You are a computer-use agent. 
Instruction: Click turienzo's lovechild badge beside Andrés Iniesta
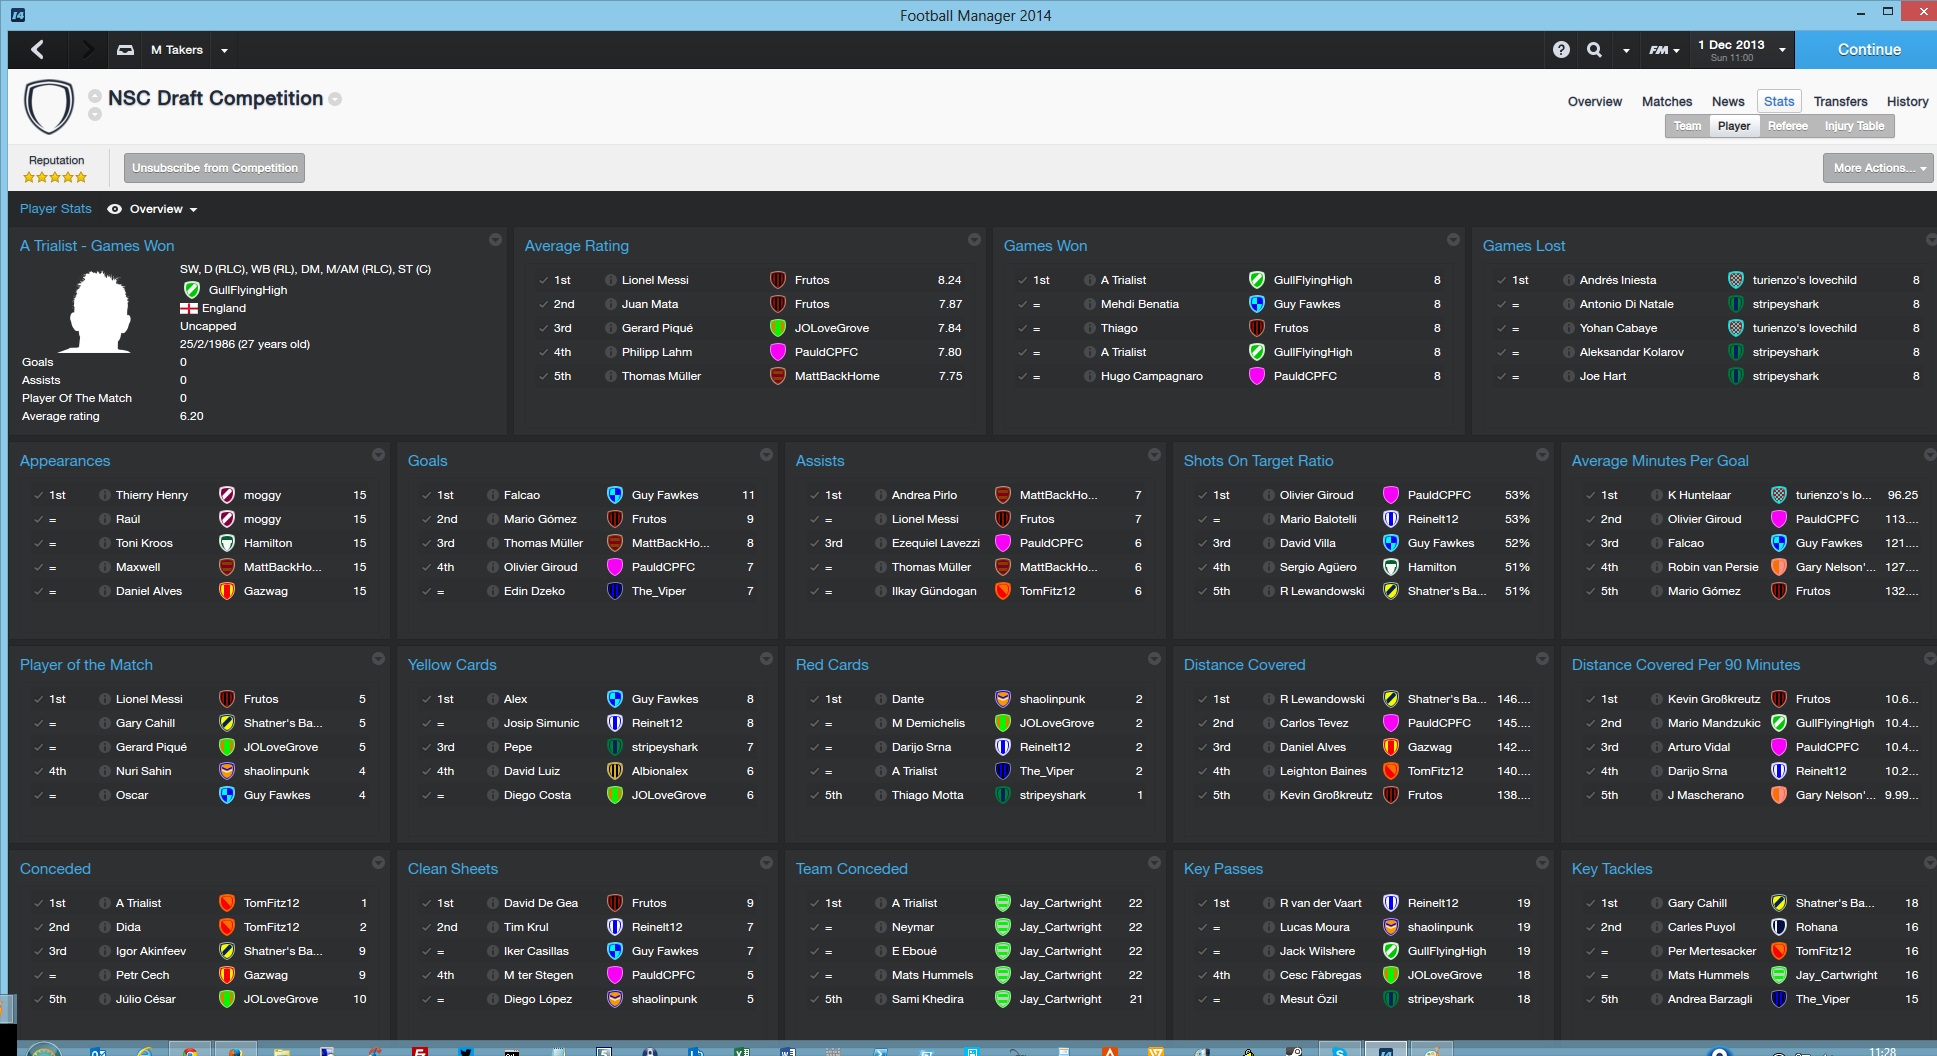(1735, 280)
